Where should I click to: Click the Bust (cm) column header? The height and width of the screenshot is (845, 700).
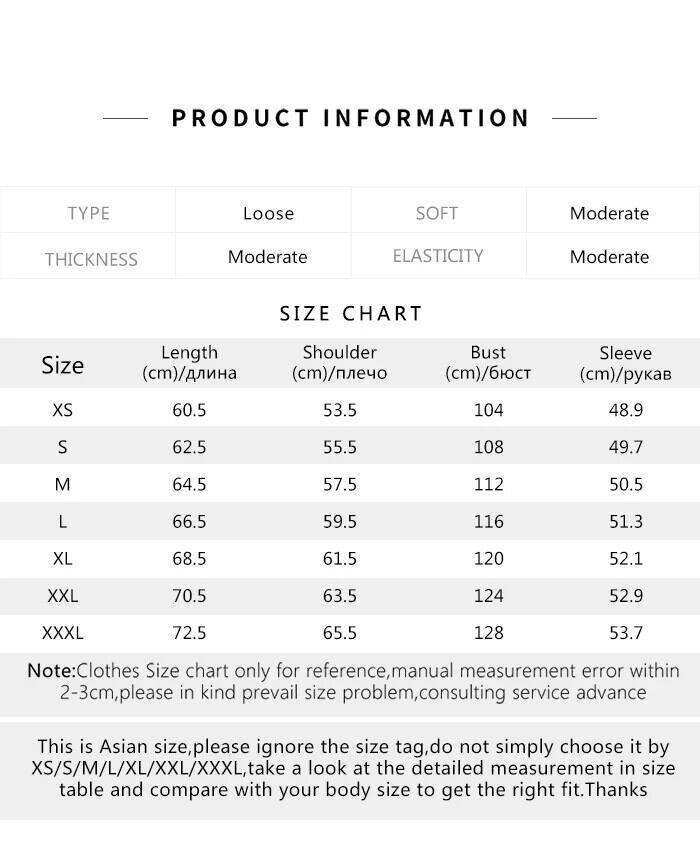(x=488, y=363)
